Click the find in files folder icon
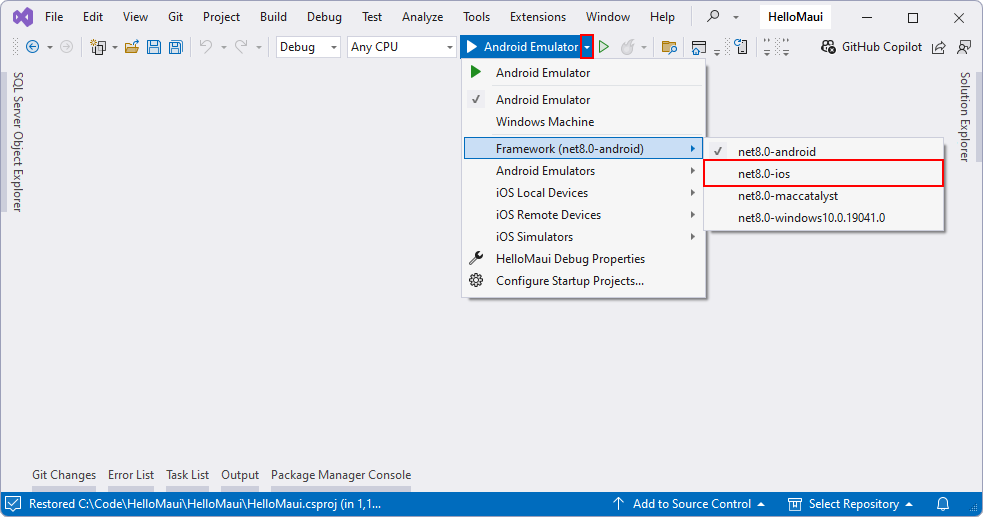The image size is (983, 517). (x=669, y=47)
